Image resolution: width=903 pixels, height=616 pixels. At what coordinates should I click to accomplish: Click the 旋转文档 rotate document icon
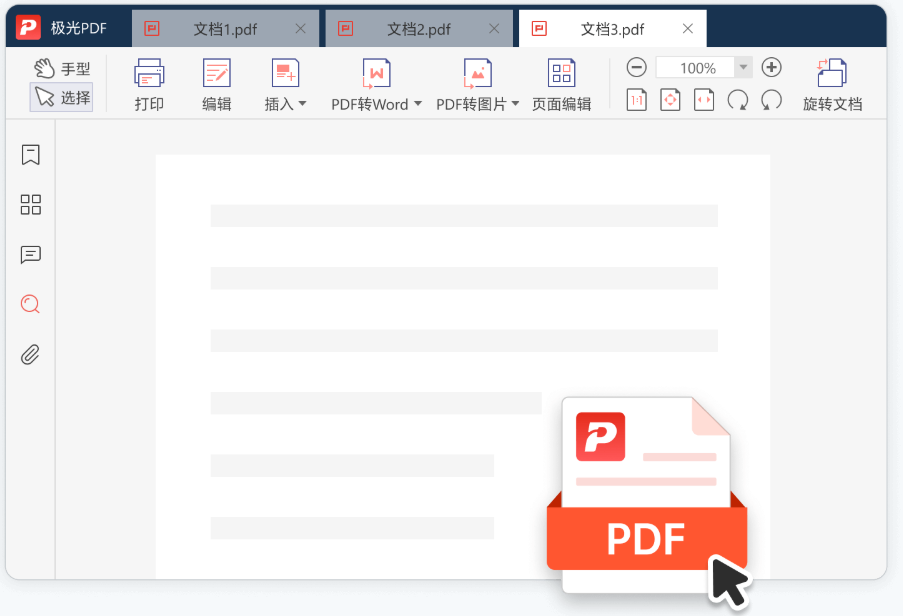pyautogui.click(x=832, y=73)
